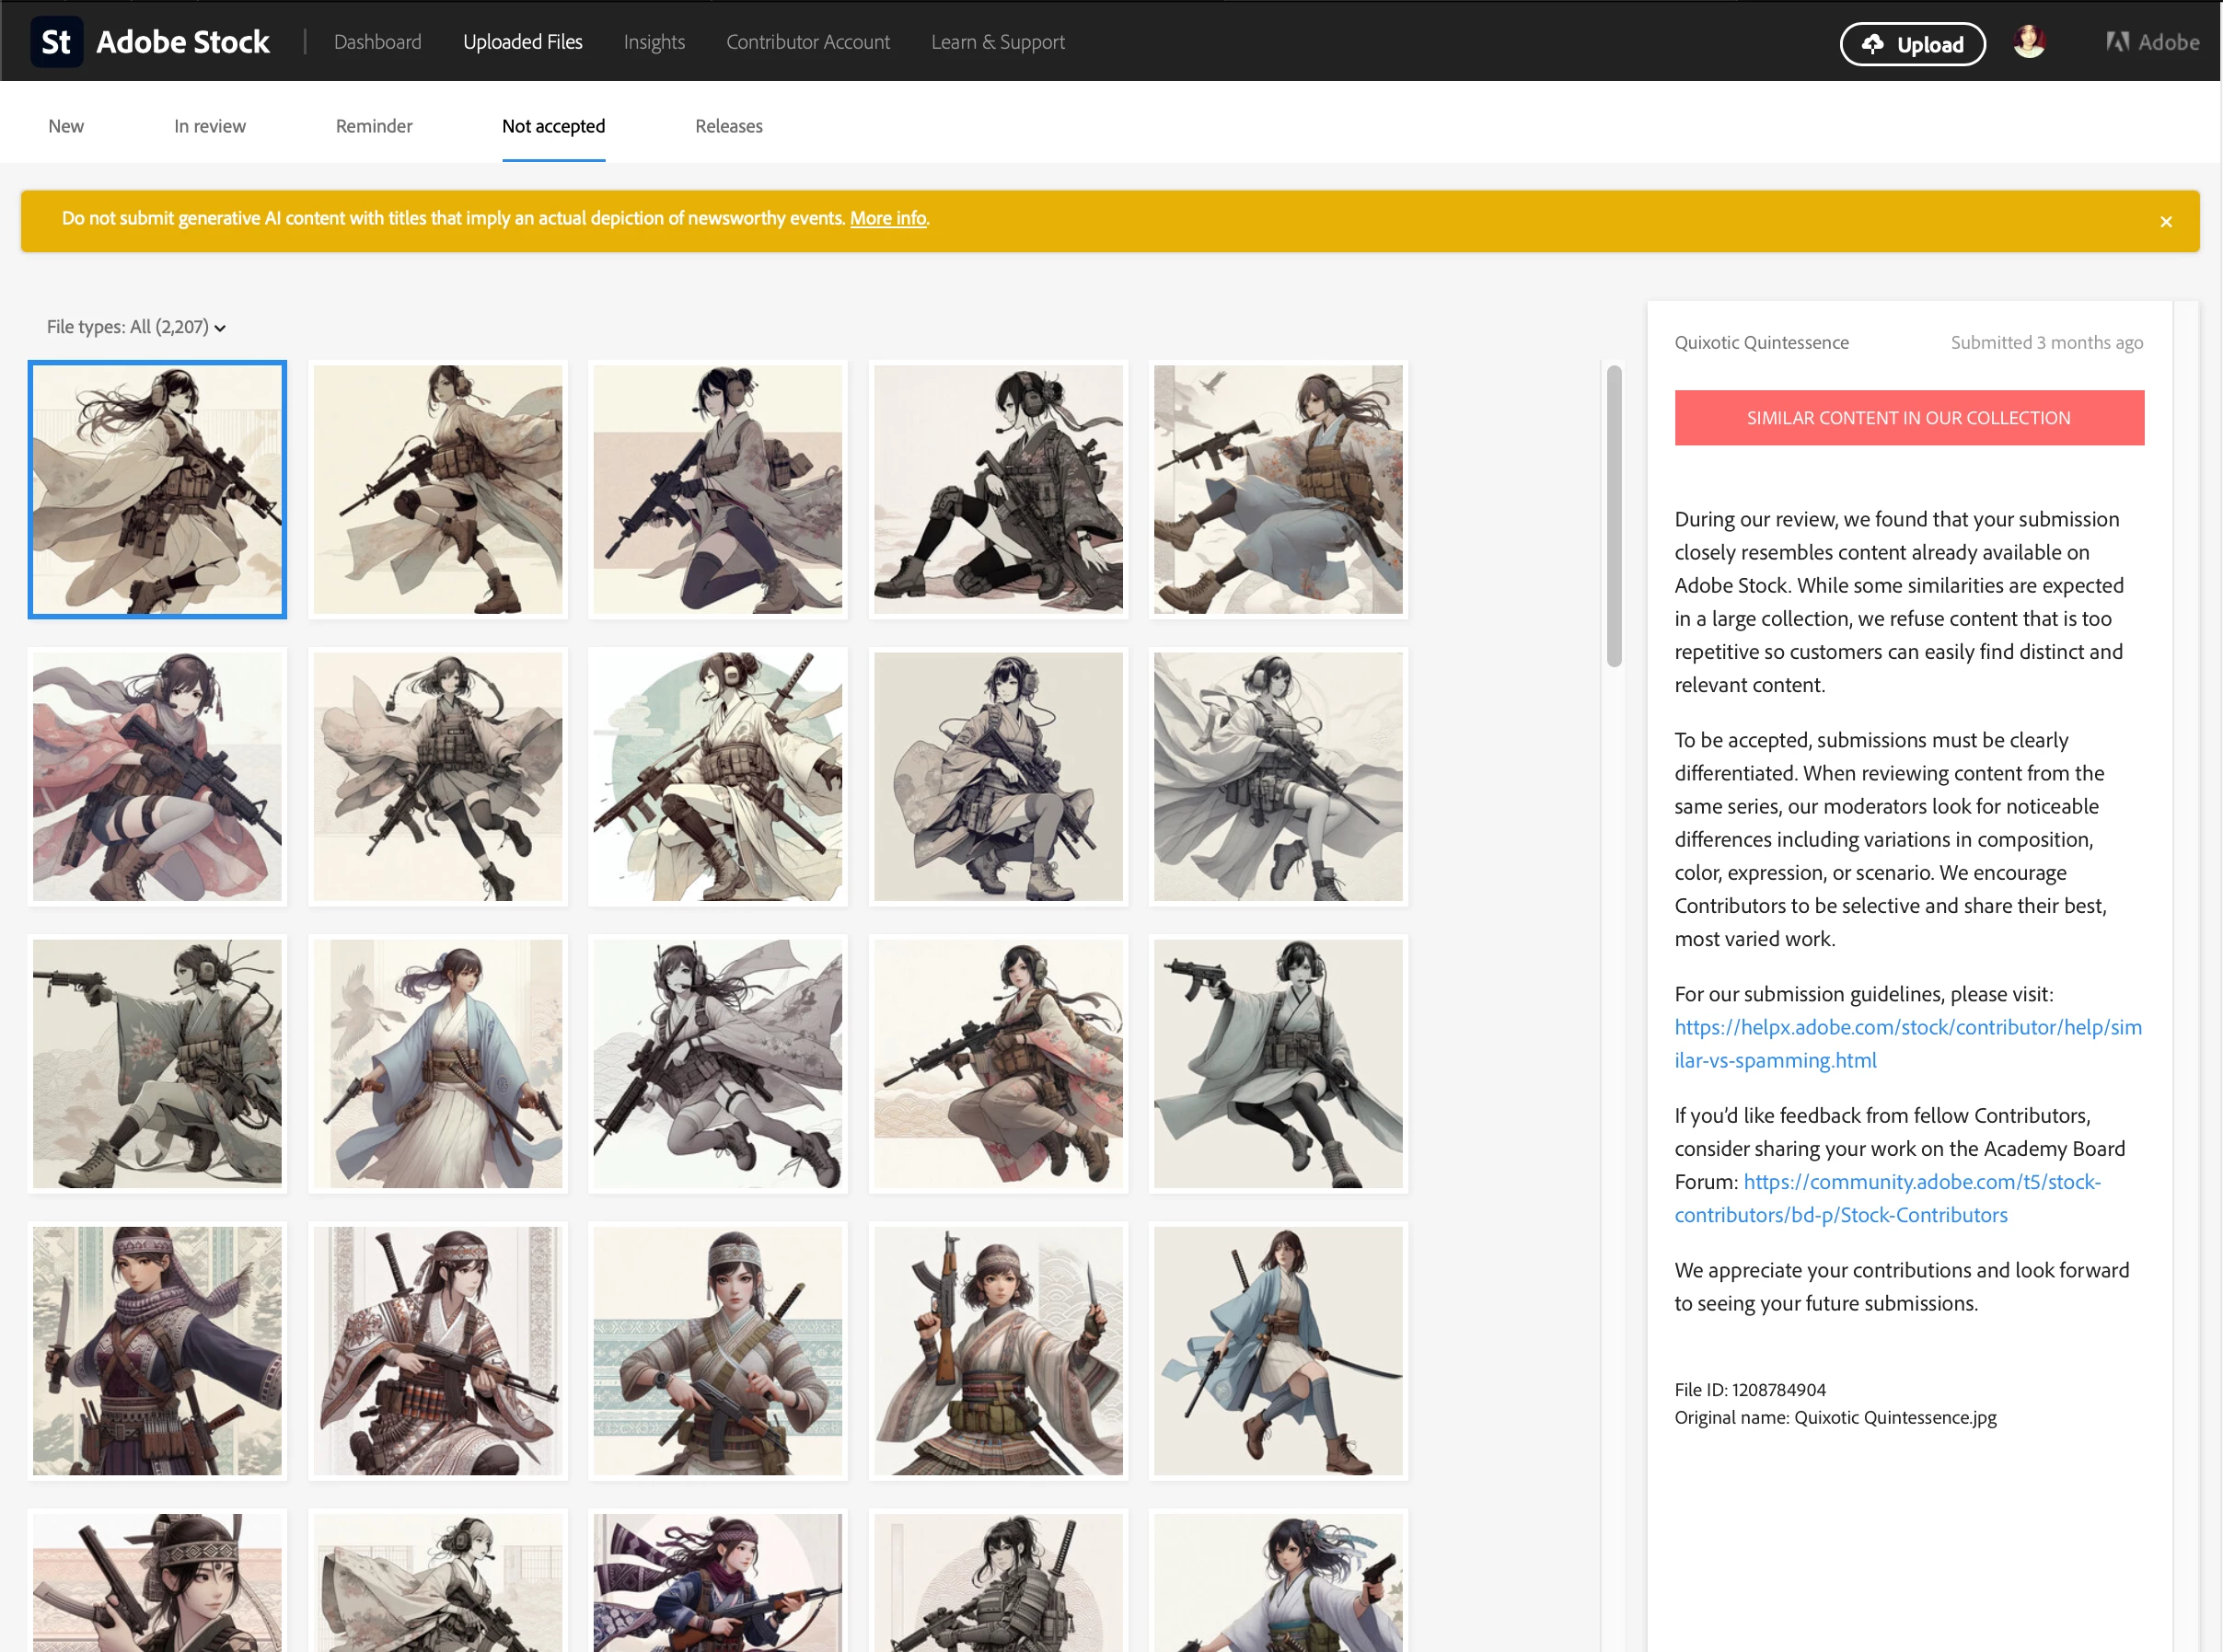
Task: Follow the More info link in banner
Action: [887, 218]
